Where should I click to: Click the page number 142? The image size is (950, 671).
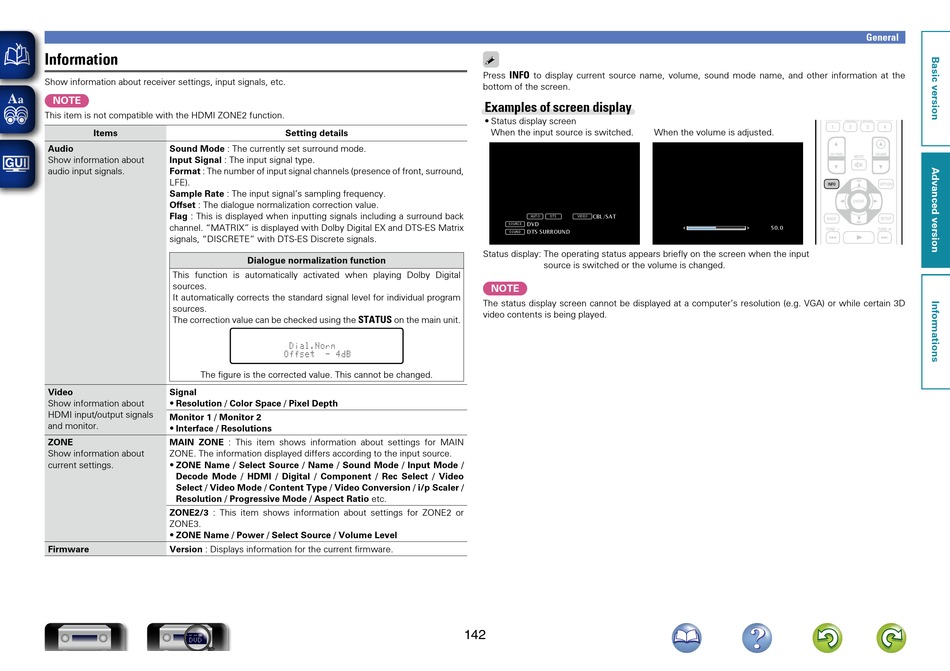tap(475, 635)
